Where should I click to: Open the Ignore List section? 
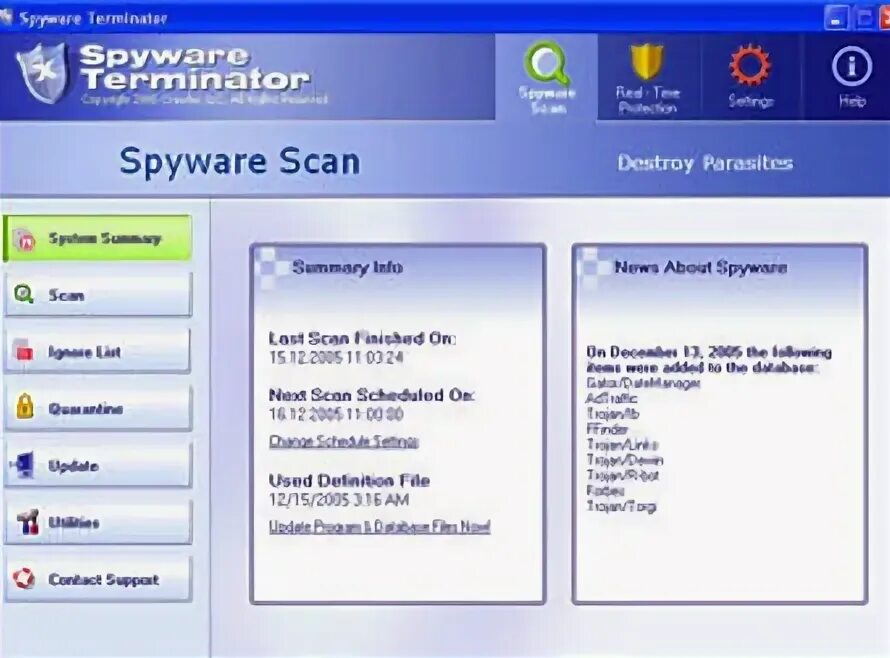tap(98, 351)
